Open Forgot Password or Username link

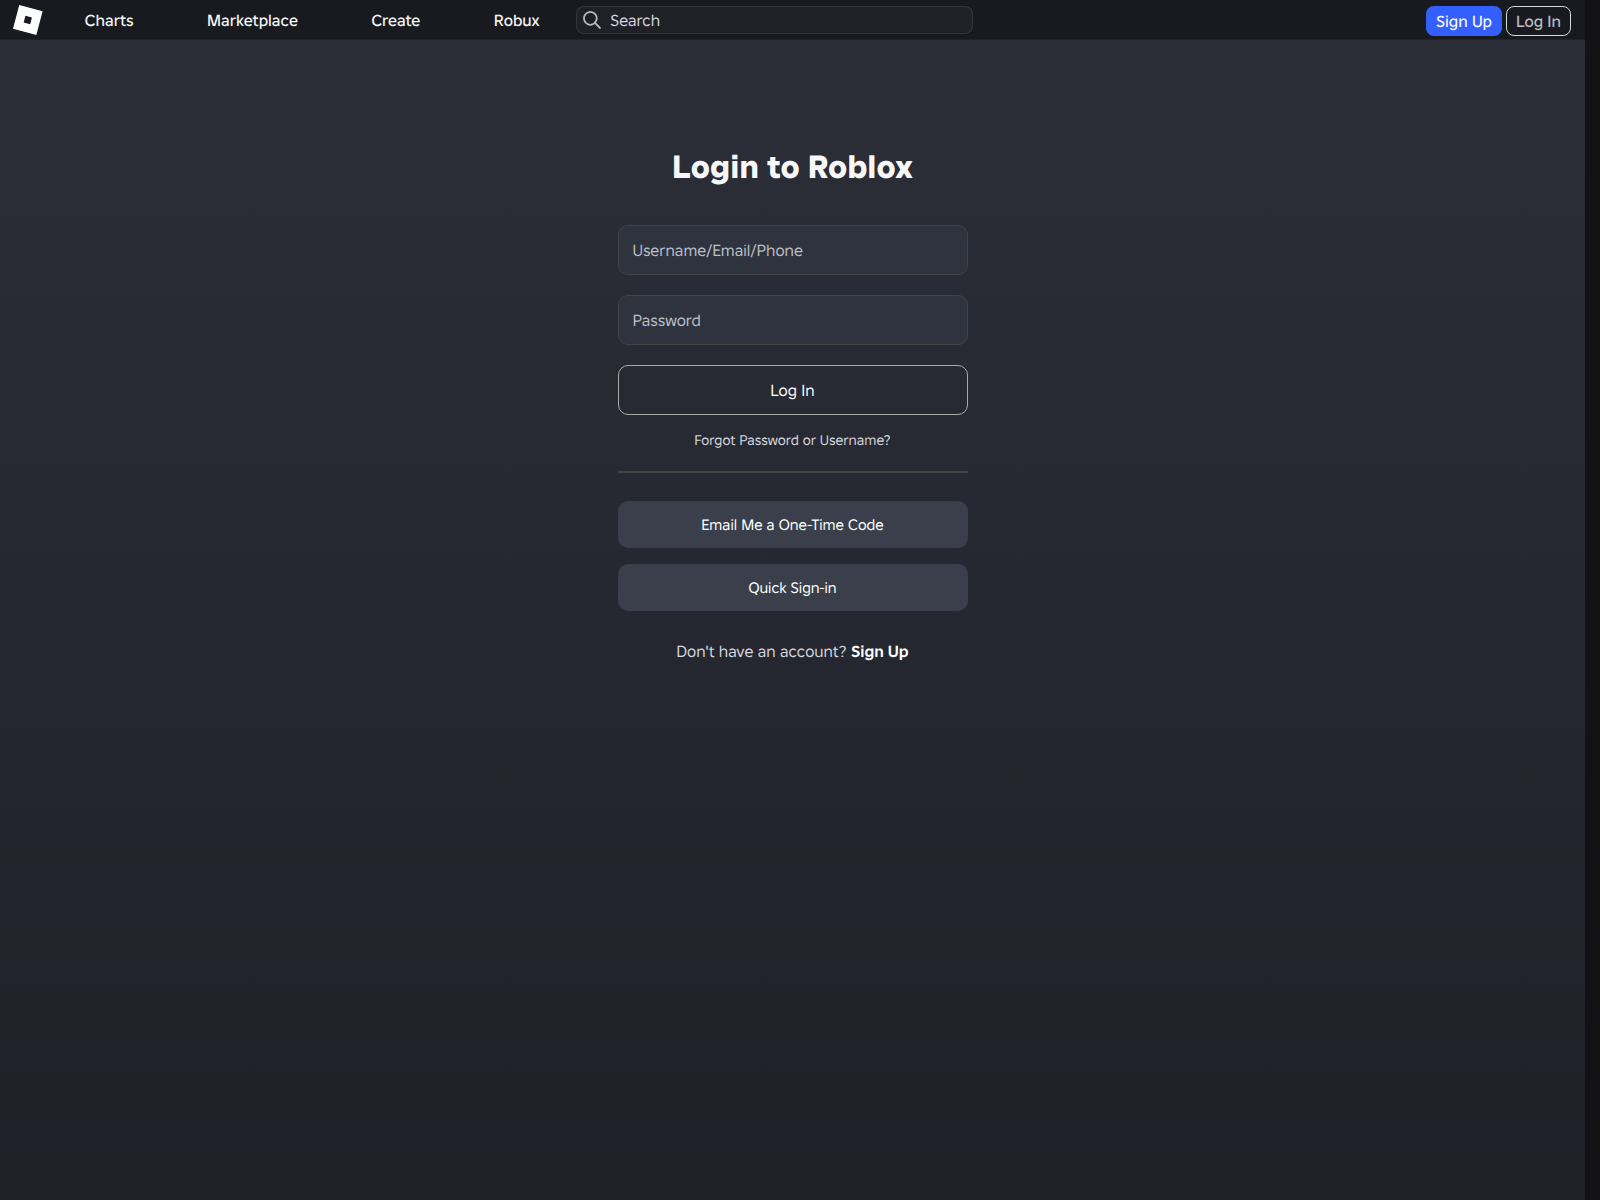(x=792, y=440)
